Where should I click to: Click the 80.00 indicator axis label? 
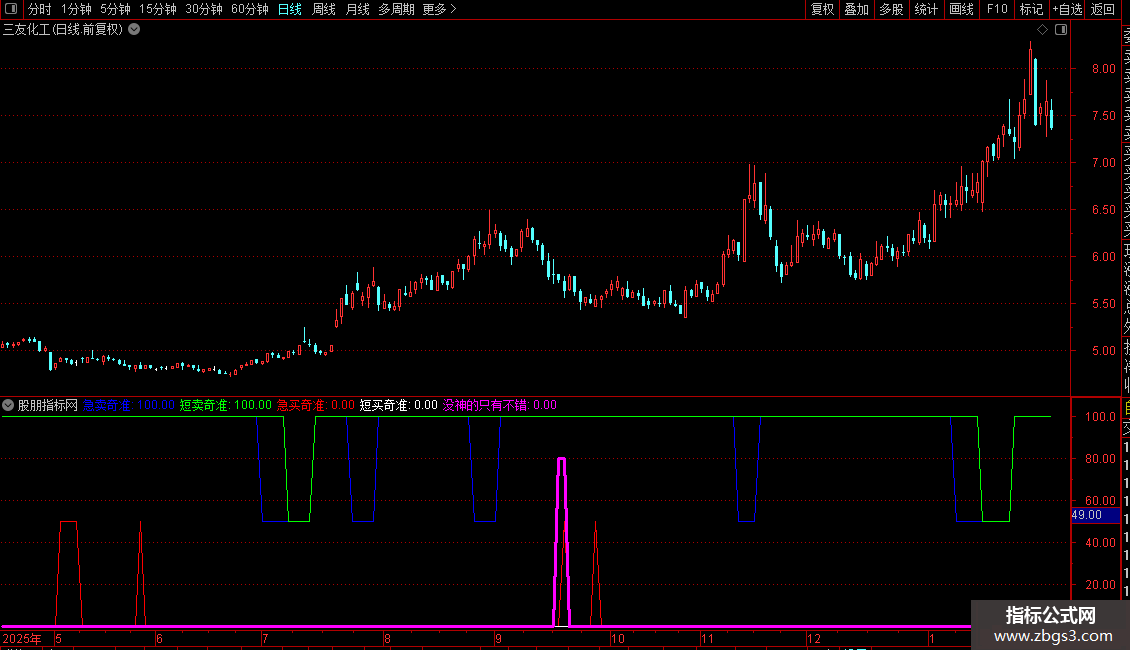pos(1100,458)
